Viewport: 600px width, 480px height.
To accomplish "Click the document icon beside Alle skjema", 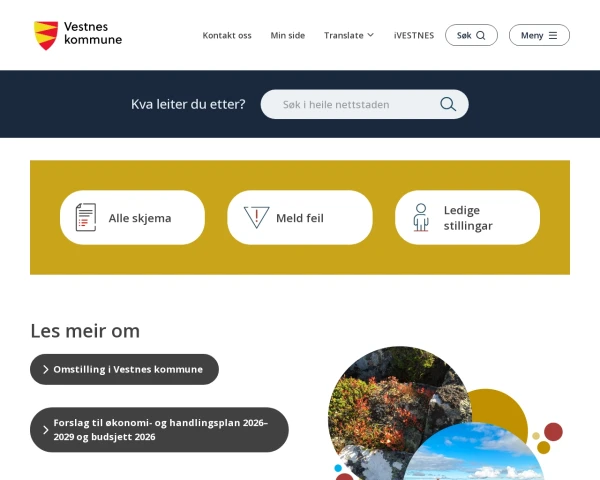I will click(86, 217).
